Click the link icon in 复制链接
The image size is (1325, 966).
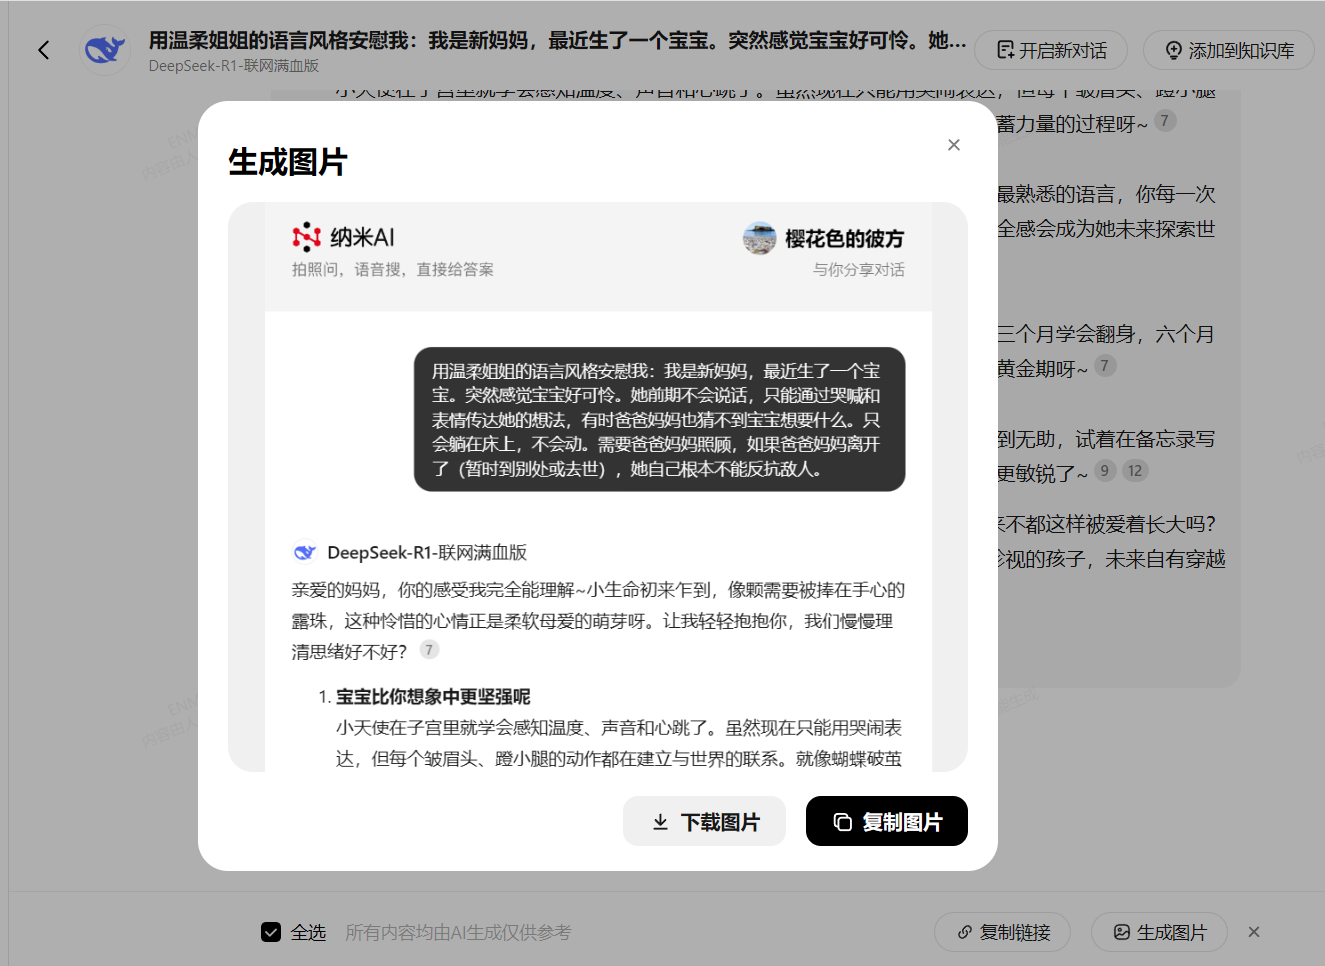pyautogui.click(x=964, y=932)
